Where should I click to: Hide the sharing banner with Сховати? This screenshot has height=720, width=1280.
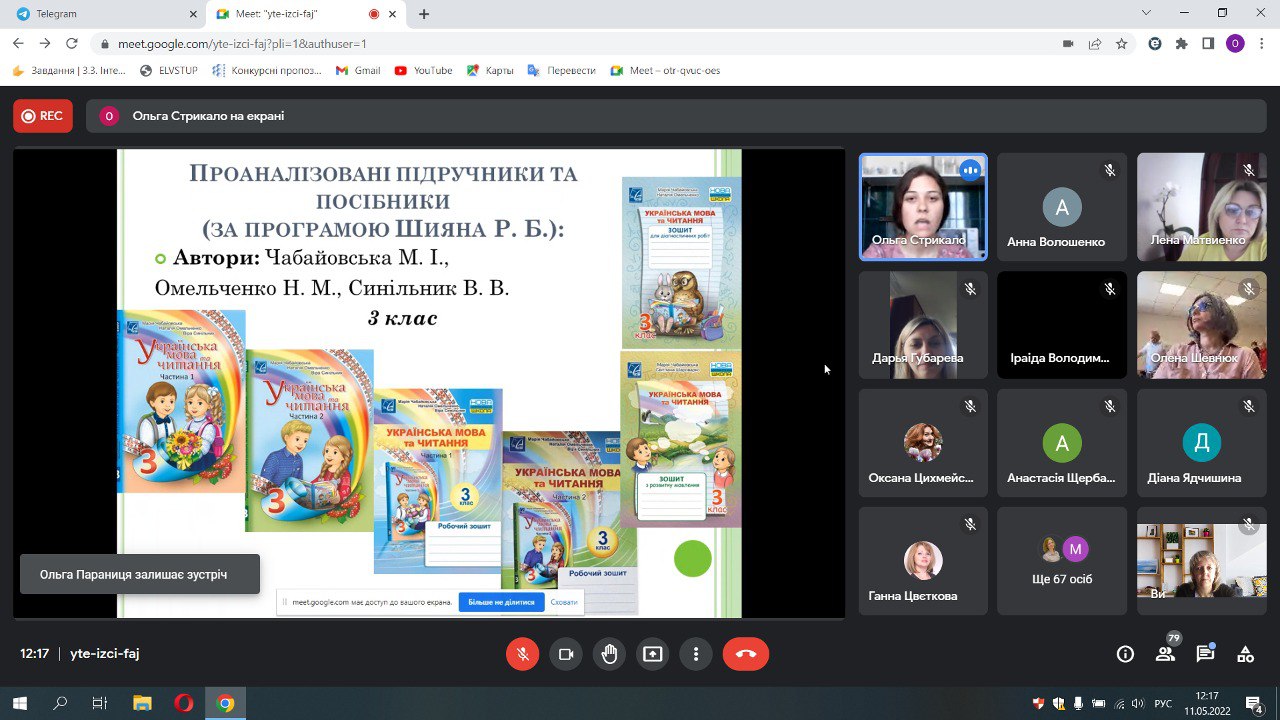tap(562, 601)
